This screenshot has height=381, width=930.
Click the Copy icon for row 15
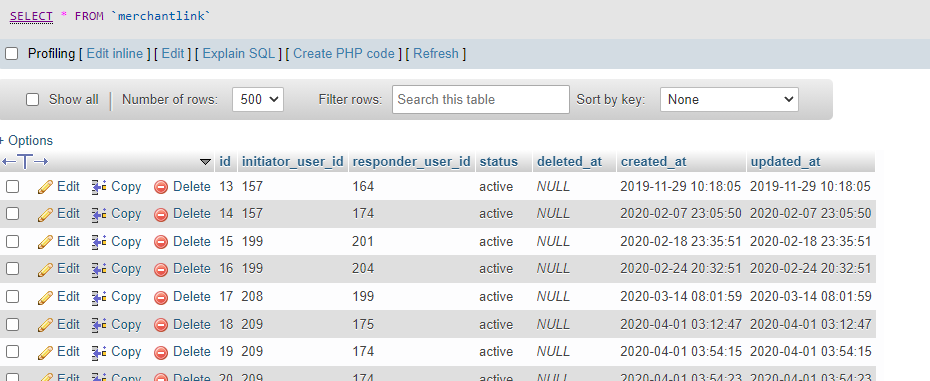pyautogui.click(x=99, y=242)
